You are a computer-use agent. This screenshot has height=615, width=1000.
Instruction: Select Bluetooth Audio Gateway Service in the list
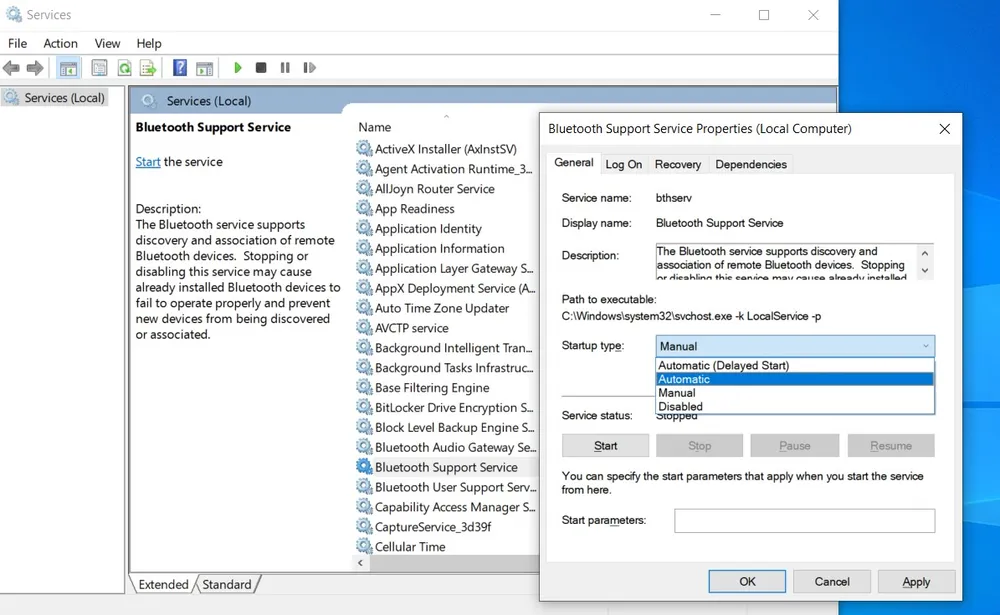point(454,448)
